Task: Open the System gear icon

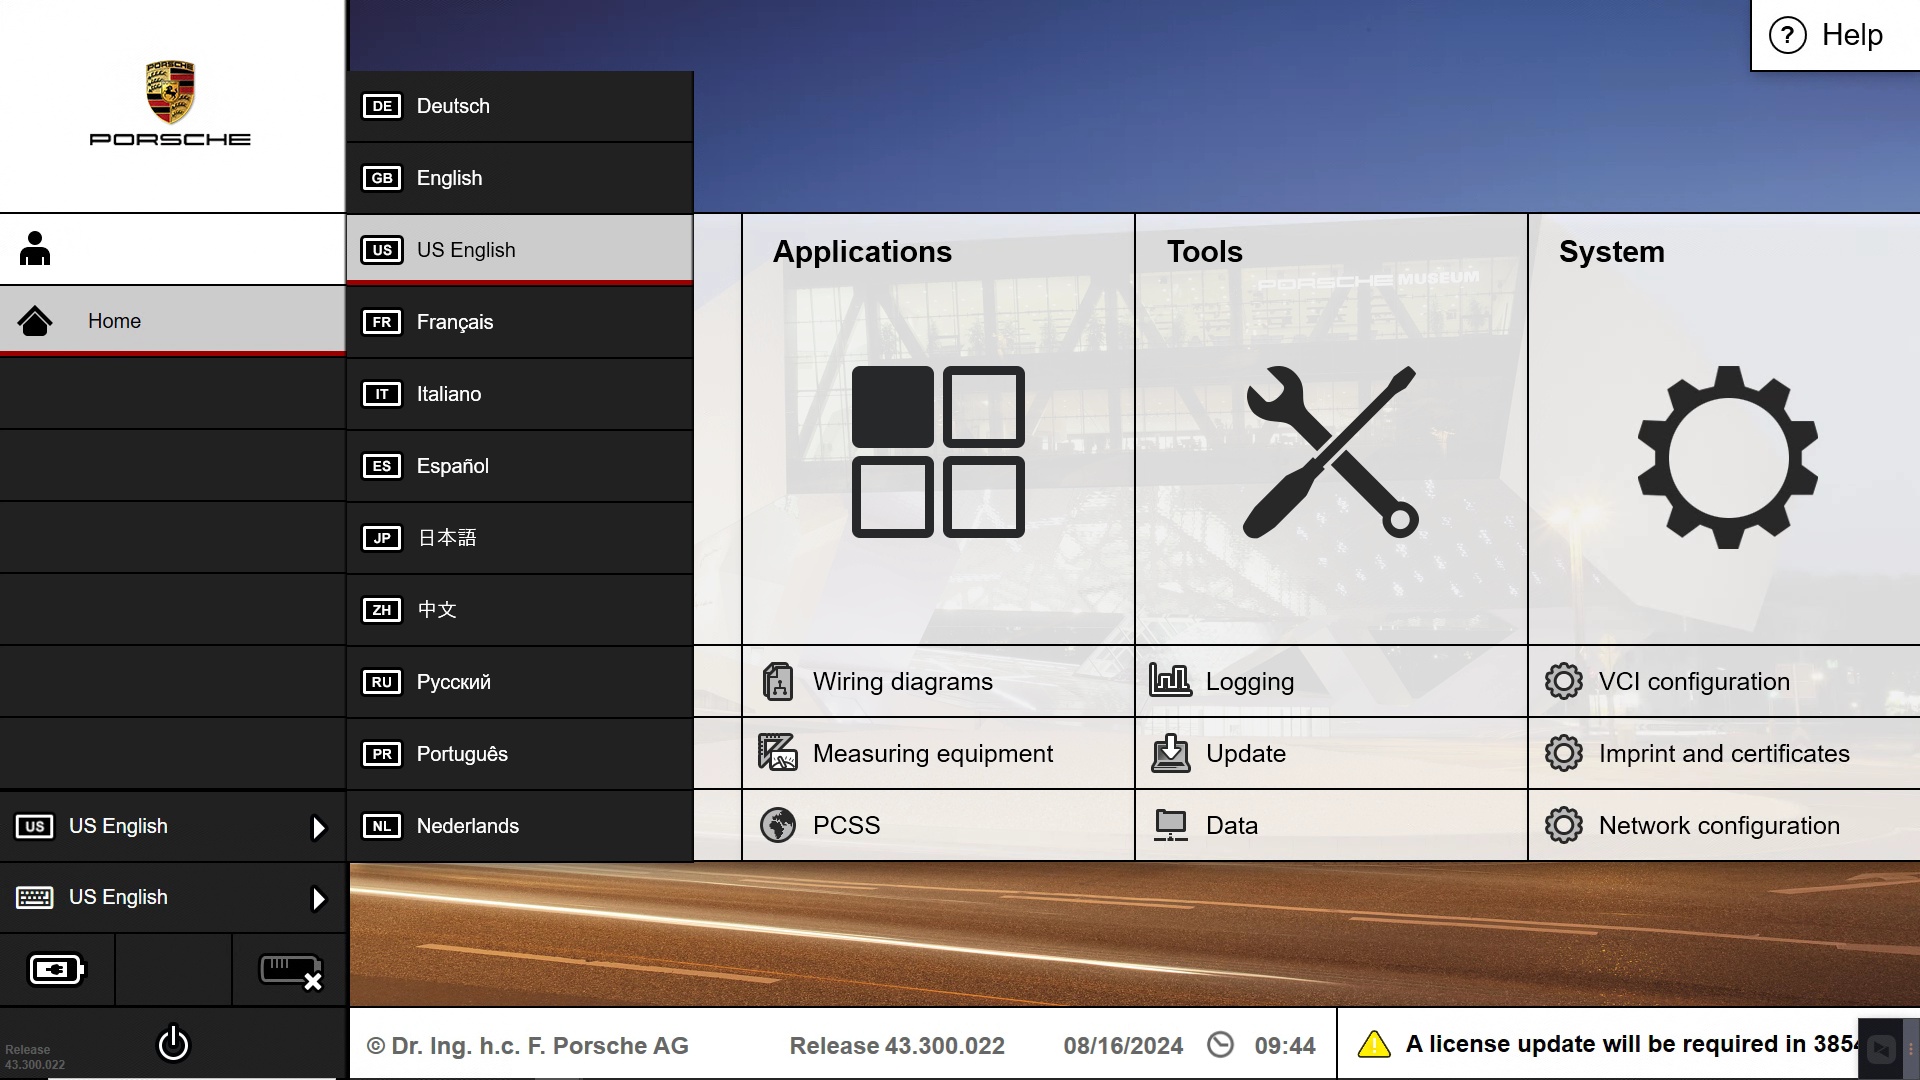Action: point(1727,457)
